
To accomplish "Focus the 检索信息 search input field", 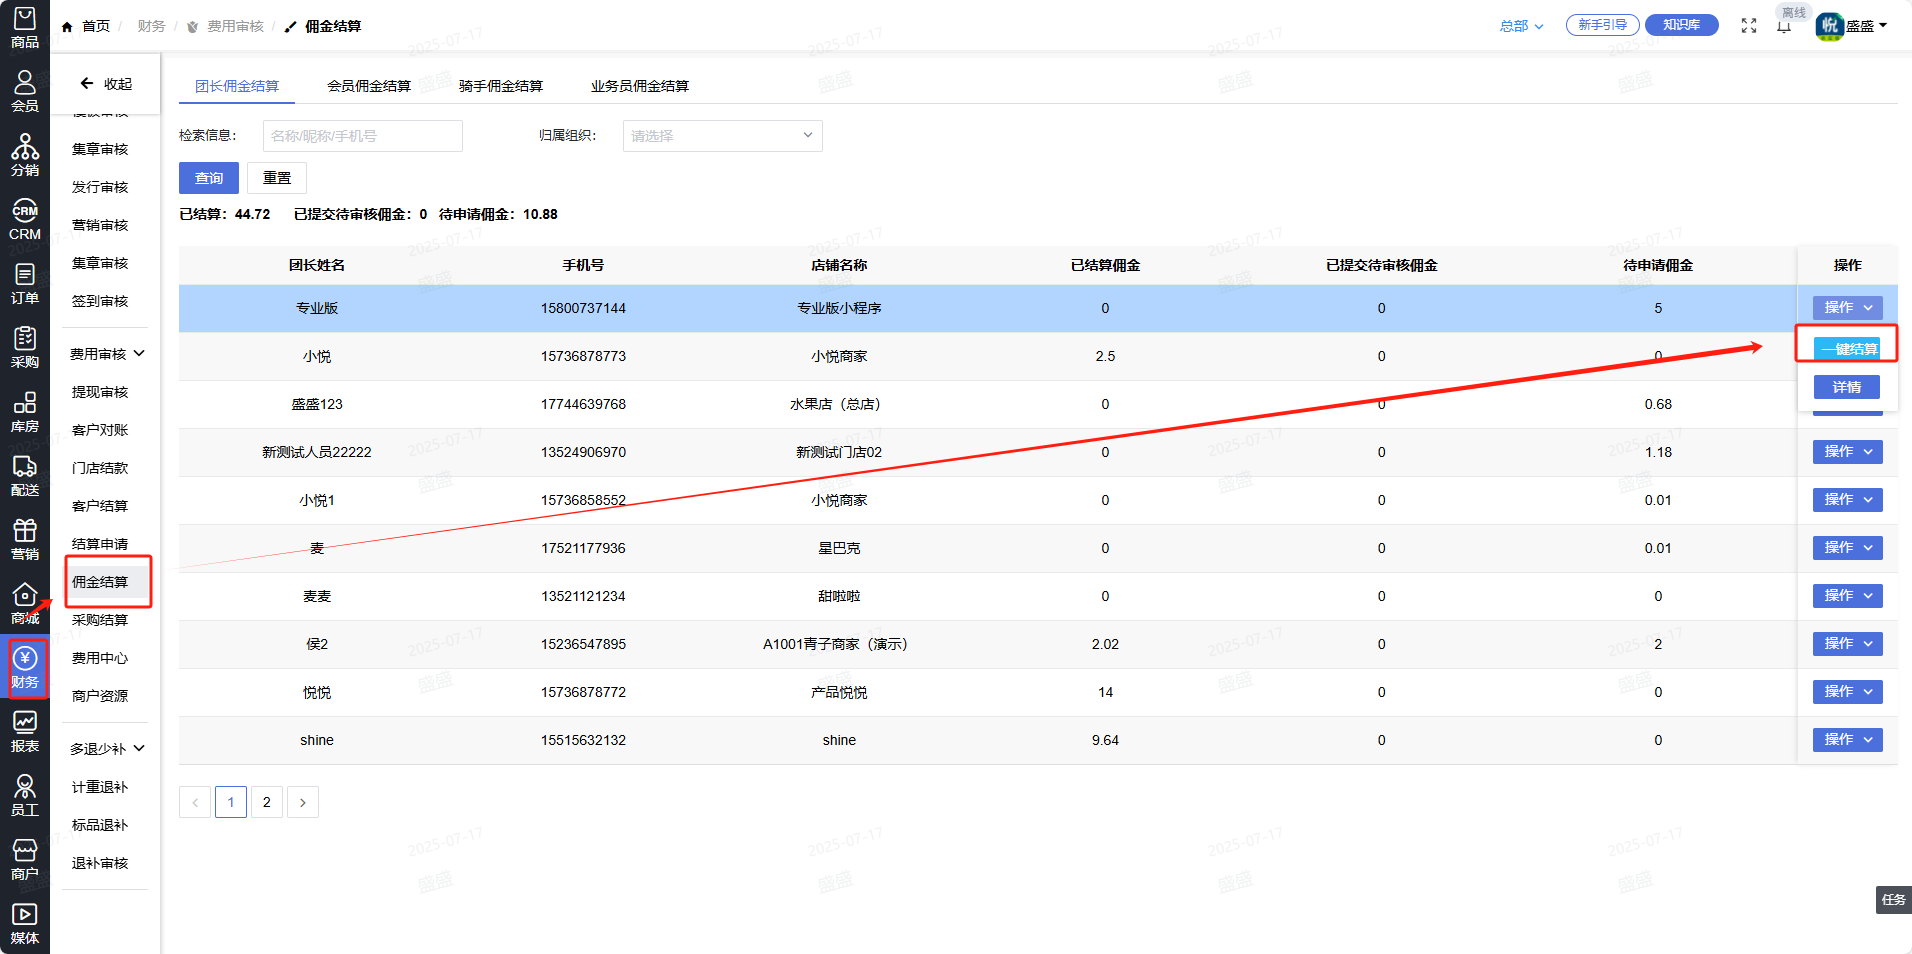I will coord(362,136).
